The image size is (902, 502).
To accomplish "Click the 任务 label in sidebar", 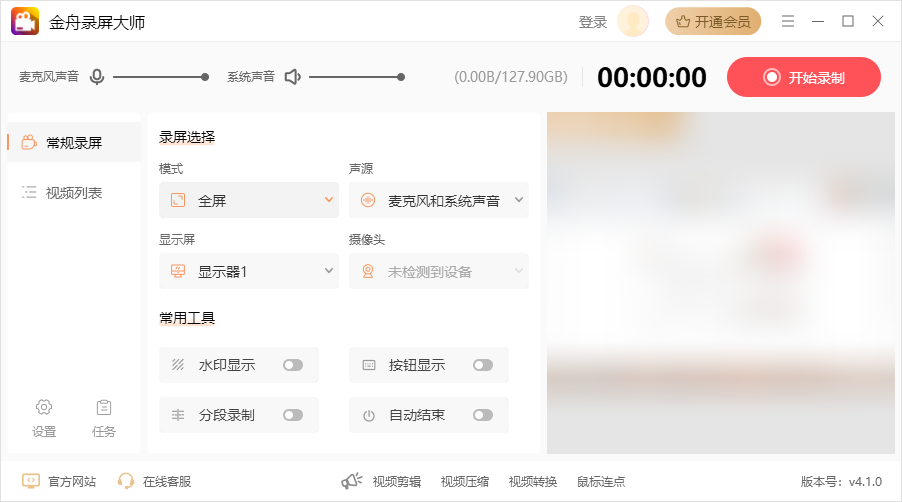I will click(x=104, y=431).
